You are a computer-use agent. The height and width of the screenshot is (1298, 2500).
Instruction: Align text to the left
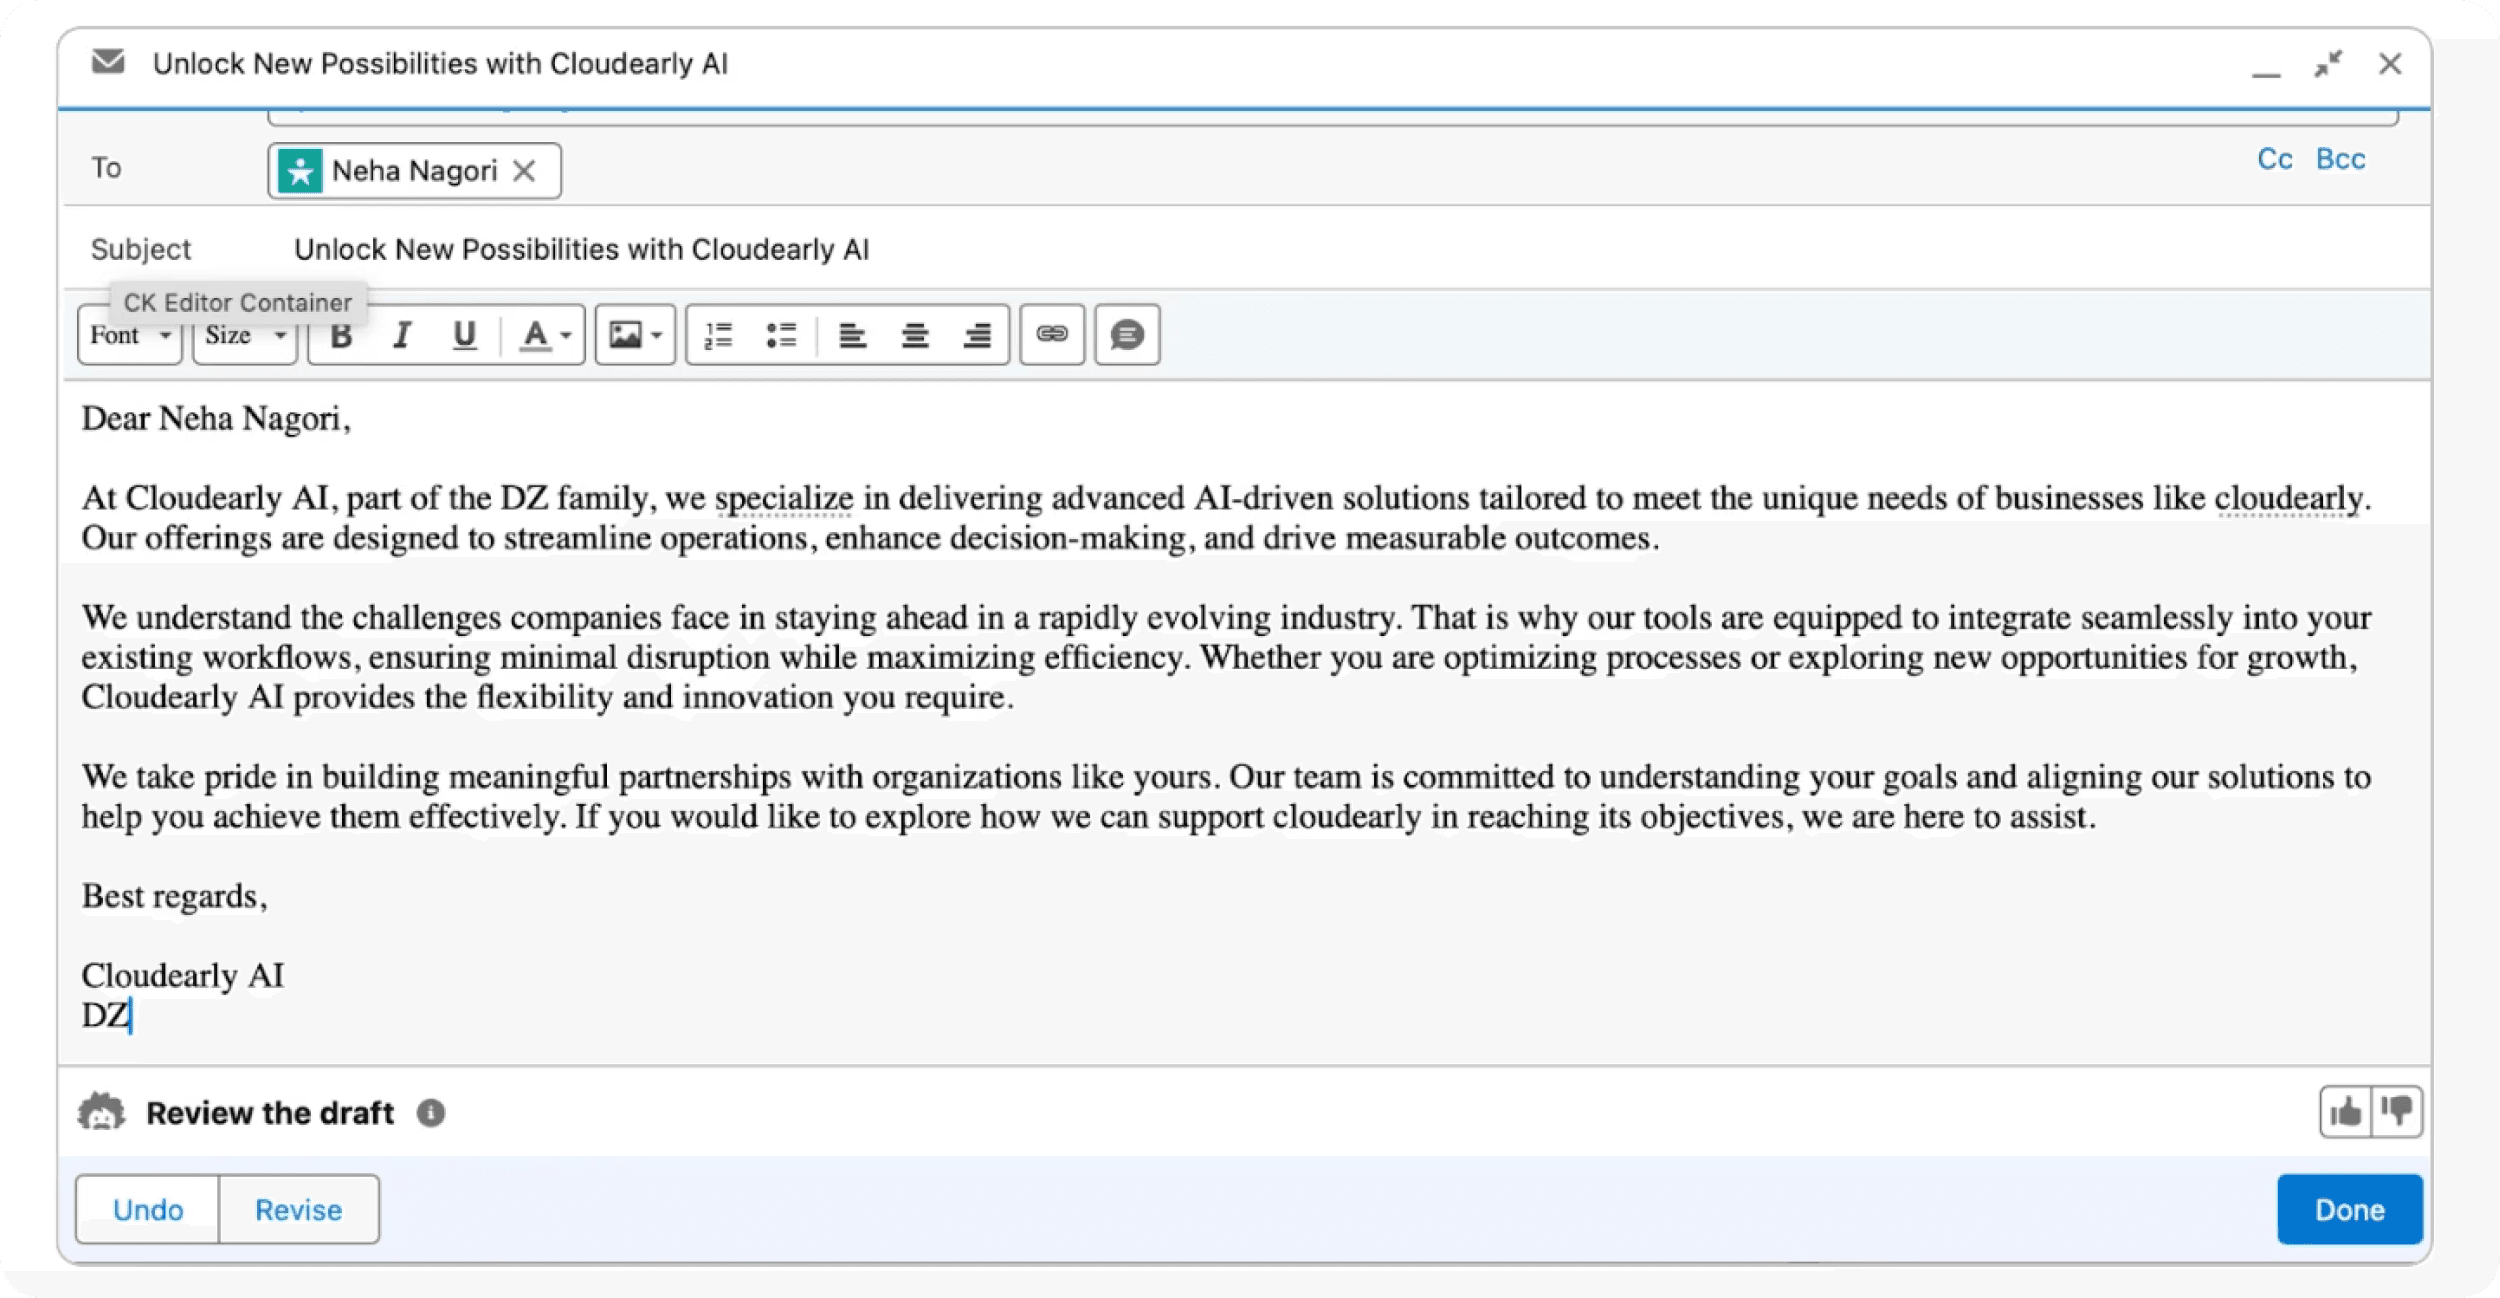coord(852,336)
